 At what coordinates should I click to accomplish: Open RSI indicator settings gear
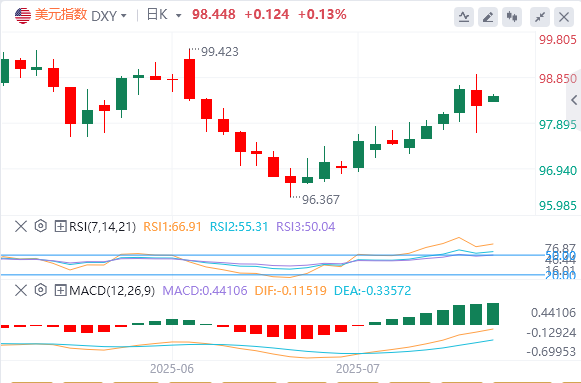(41, 226)
